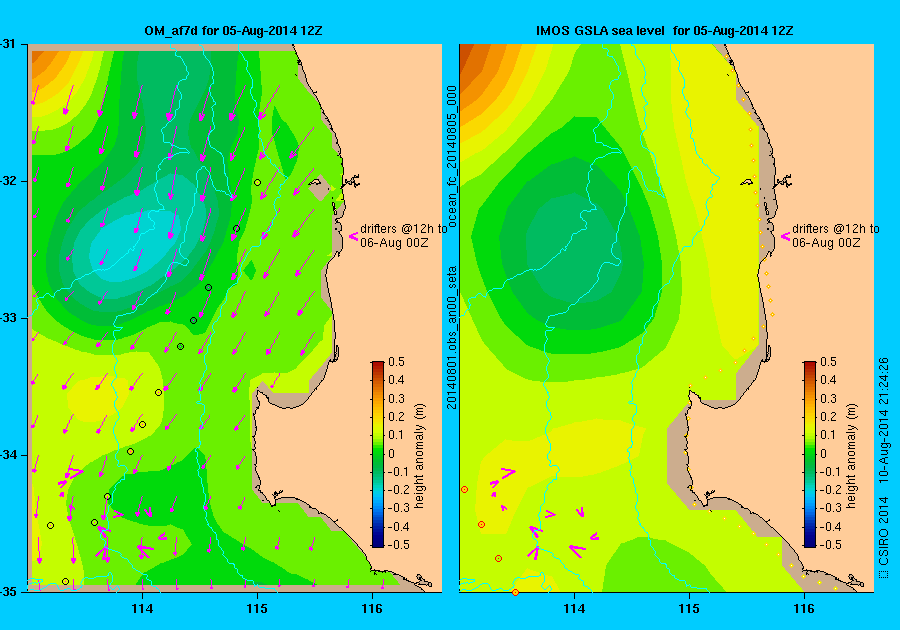Image resolution: width=900 pixels, height=630 pixels.
Task: Click the latitude label -33
Action: [x=7, y=318]
